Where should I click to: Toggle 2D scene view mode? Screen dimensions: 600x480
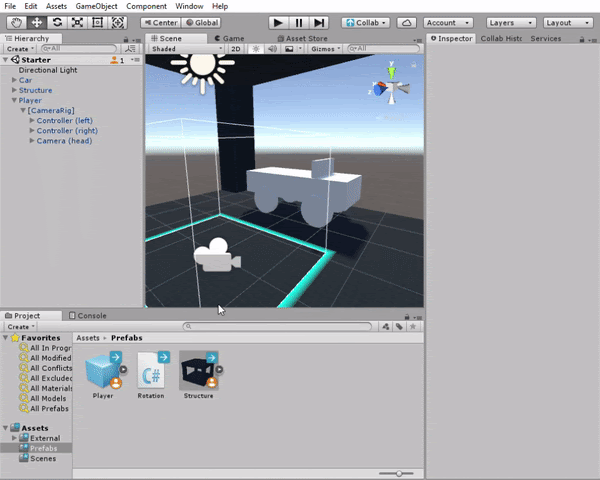(236, 49)
